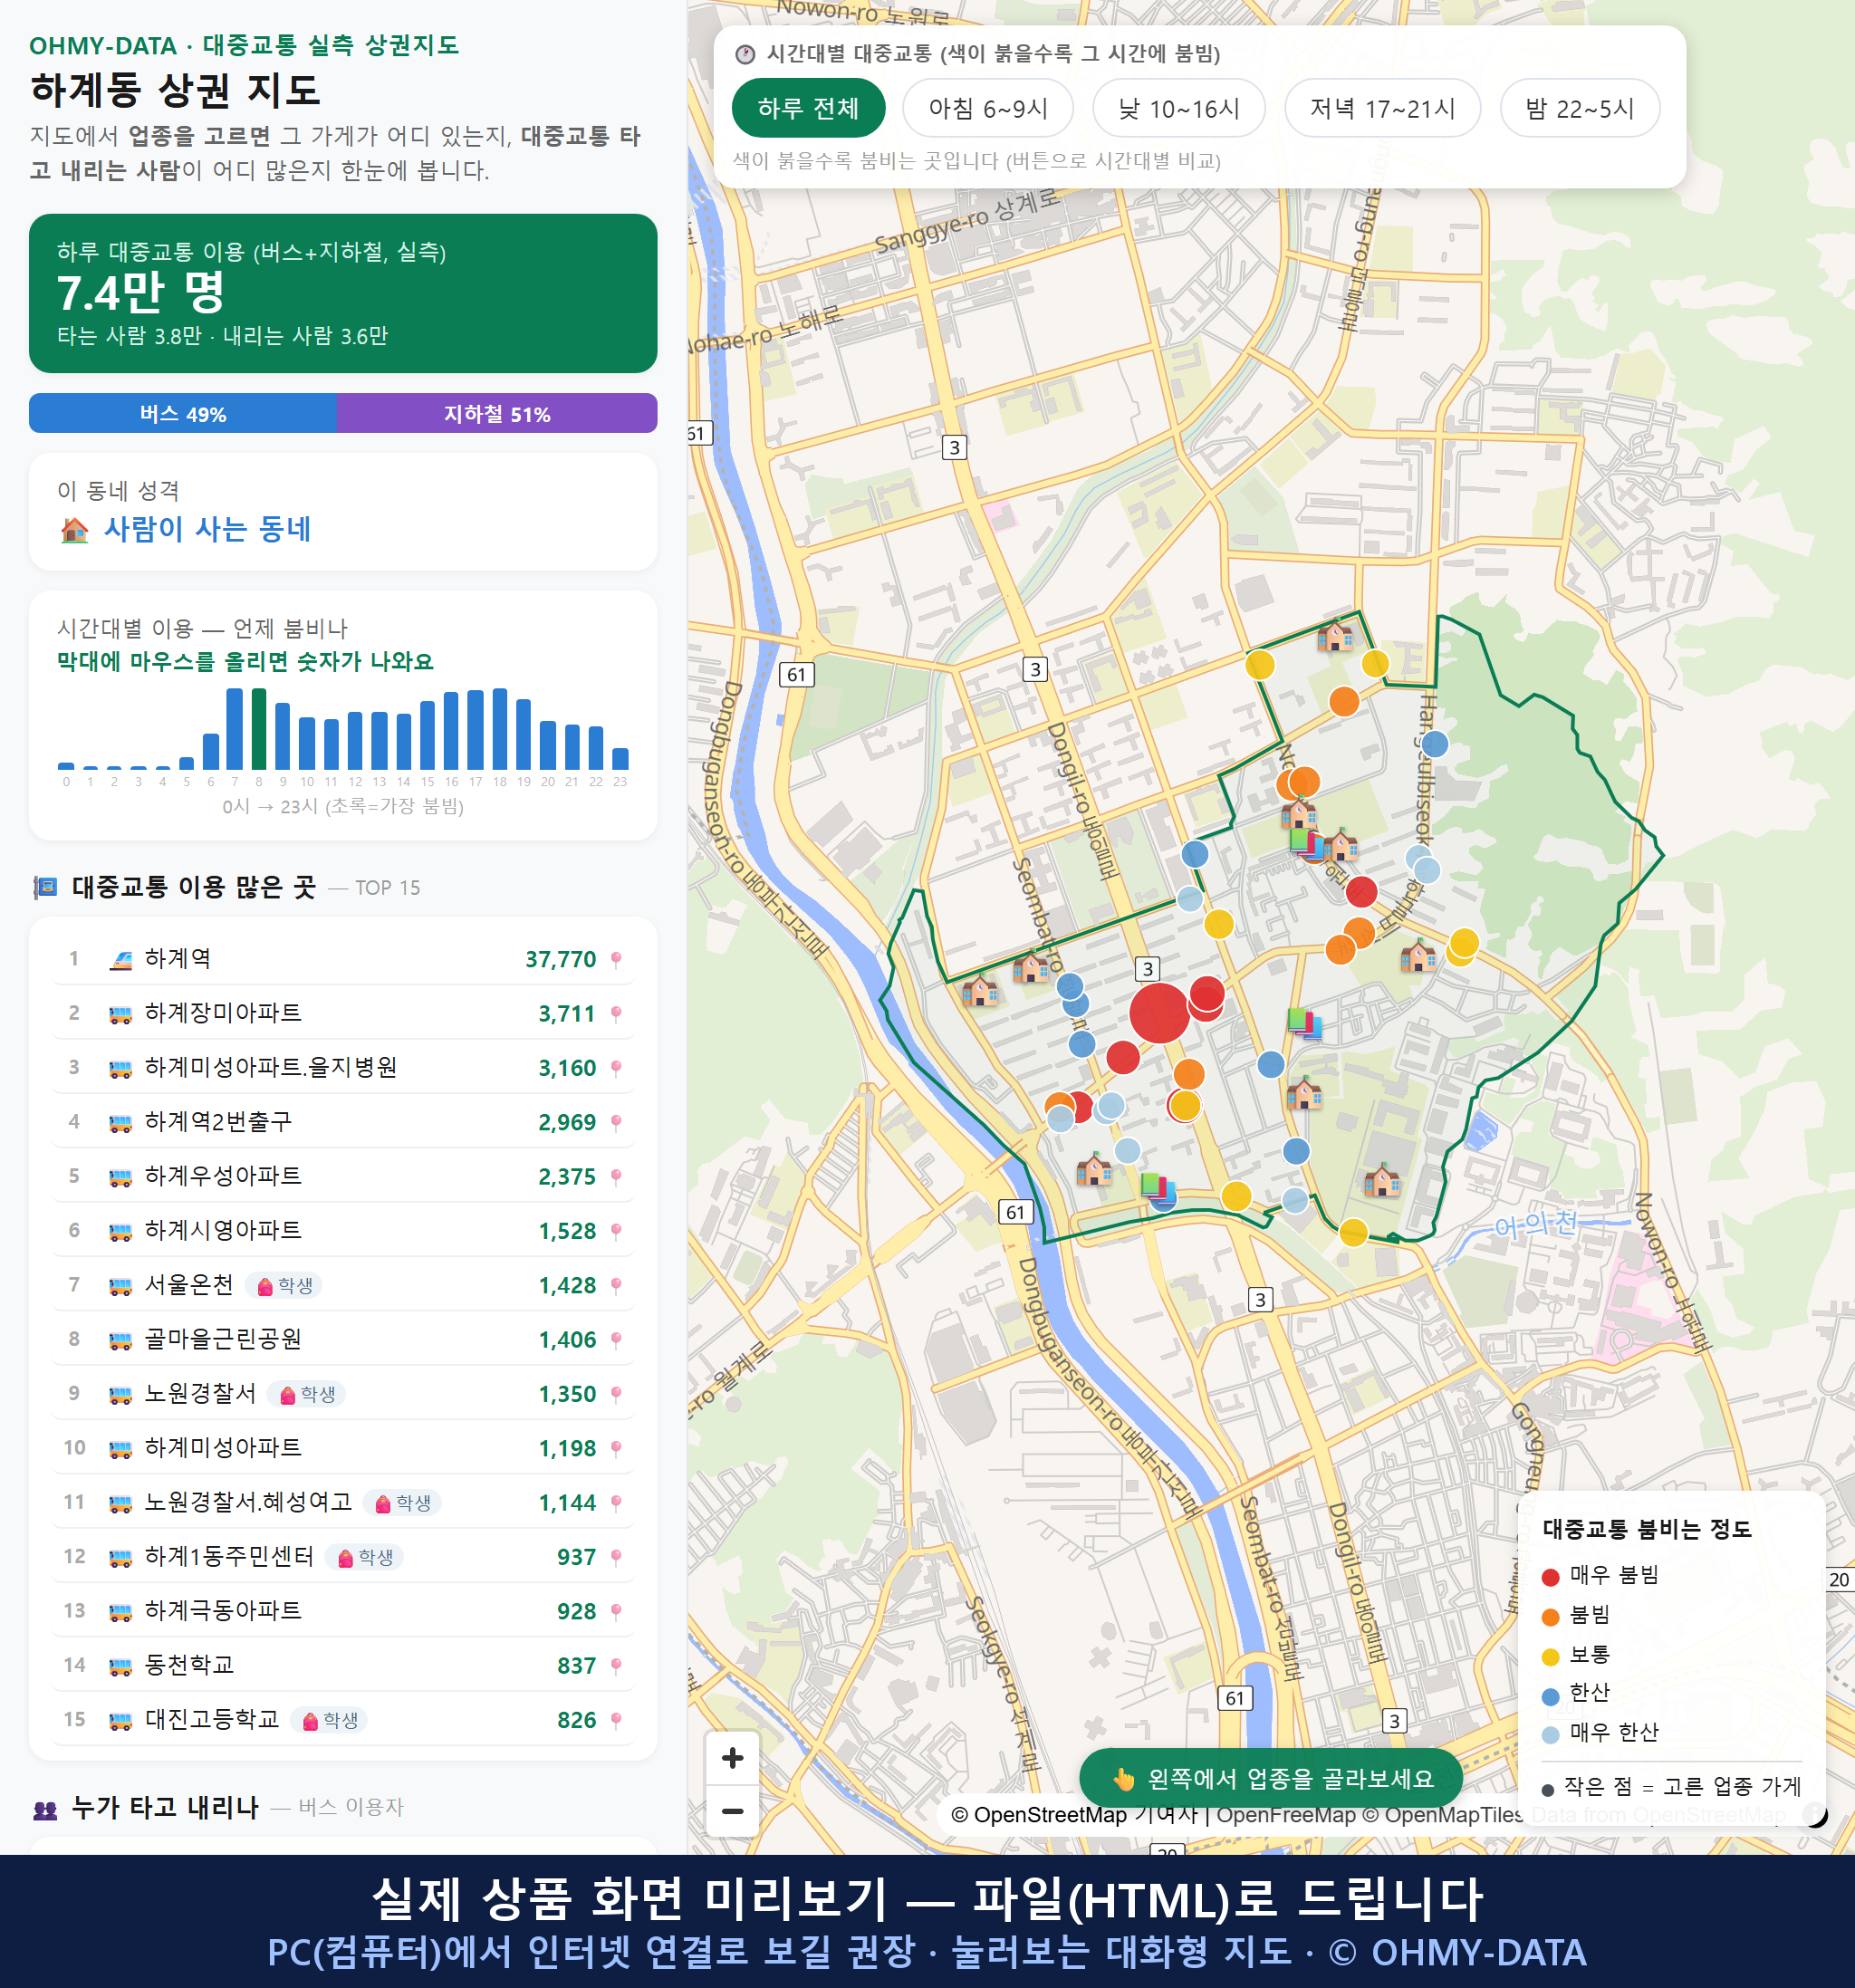Select the 하계우성아파트 list row
This screenshot has height=1988, width=1855.
click(x=343, y=1176)
